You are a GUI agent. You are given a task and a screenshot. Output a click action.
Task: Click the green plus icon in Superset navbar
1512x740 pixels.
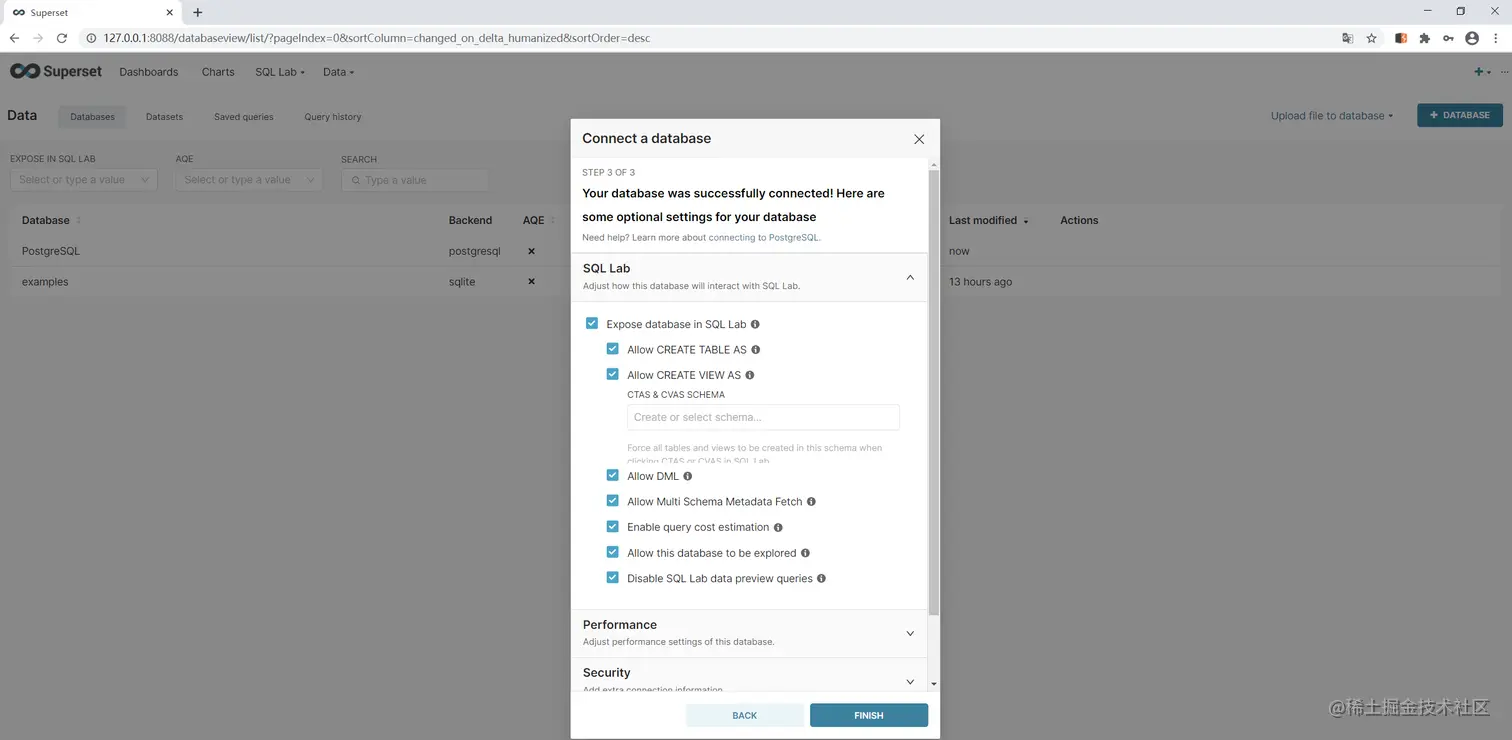tap(1479, 72)
